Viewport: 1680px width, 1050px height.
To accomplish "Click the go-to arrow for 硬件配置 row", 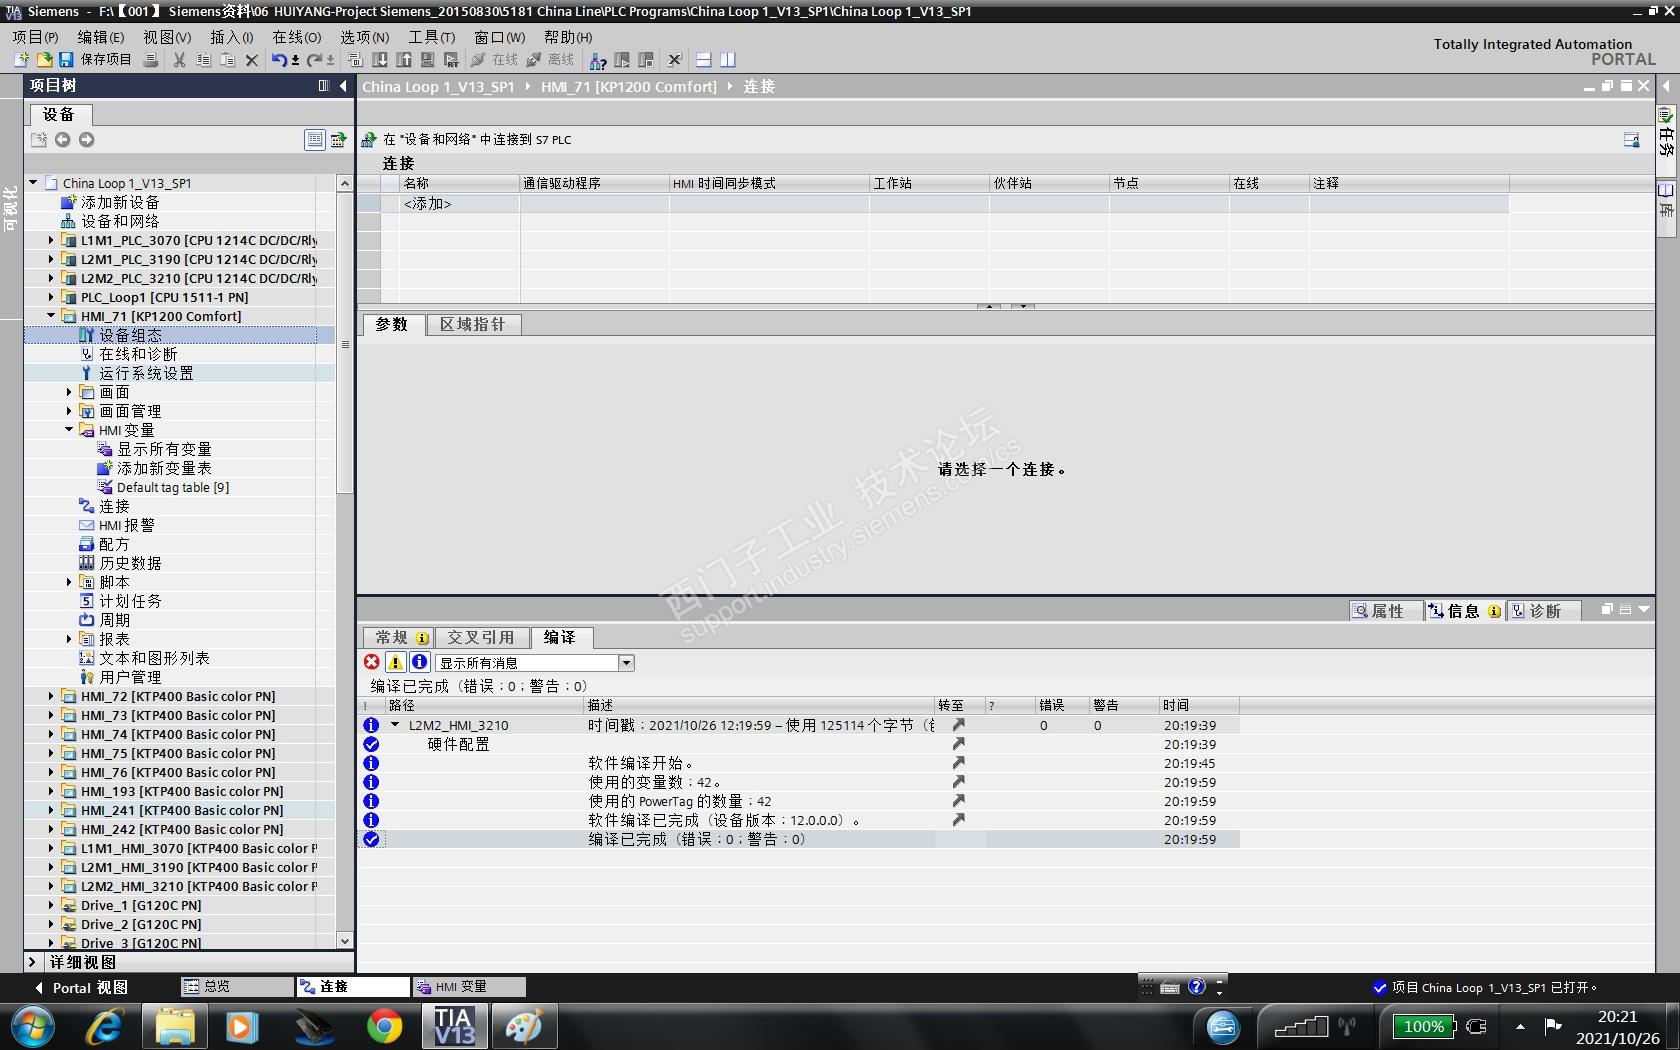I will pyautogui.click(x=958, y=744).
